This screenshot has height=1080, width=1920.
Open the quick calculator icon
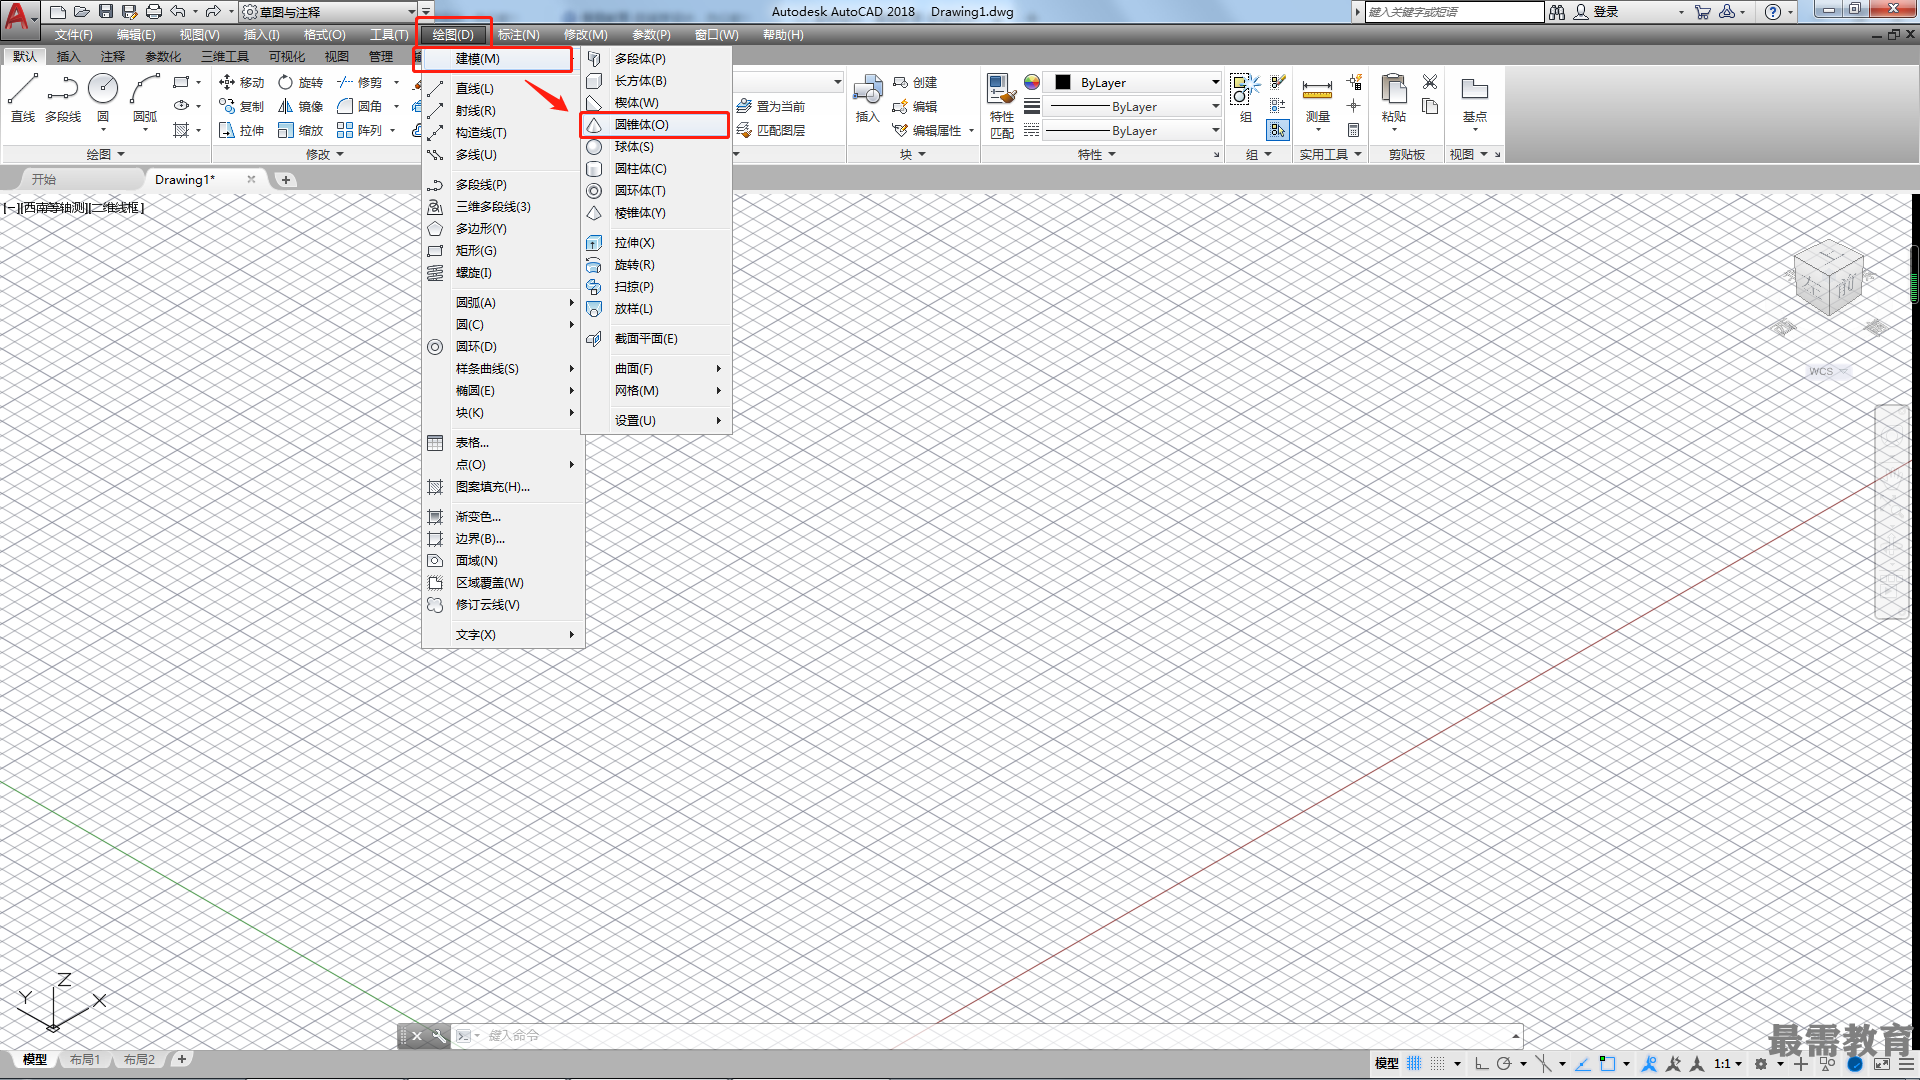pos(1353,130)
